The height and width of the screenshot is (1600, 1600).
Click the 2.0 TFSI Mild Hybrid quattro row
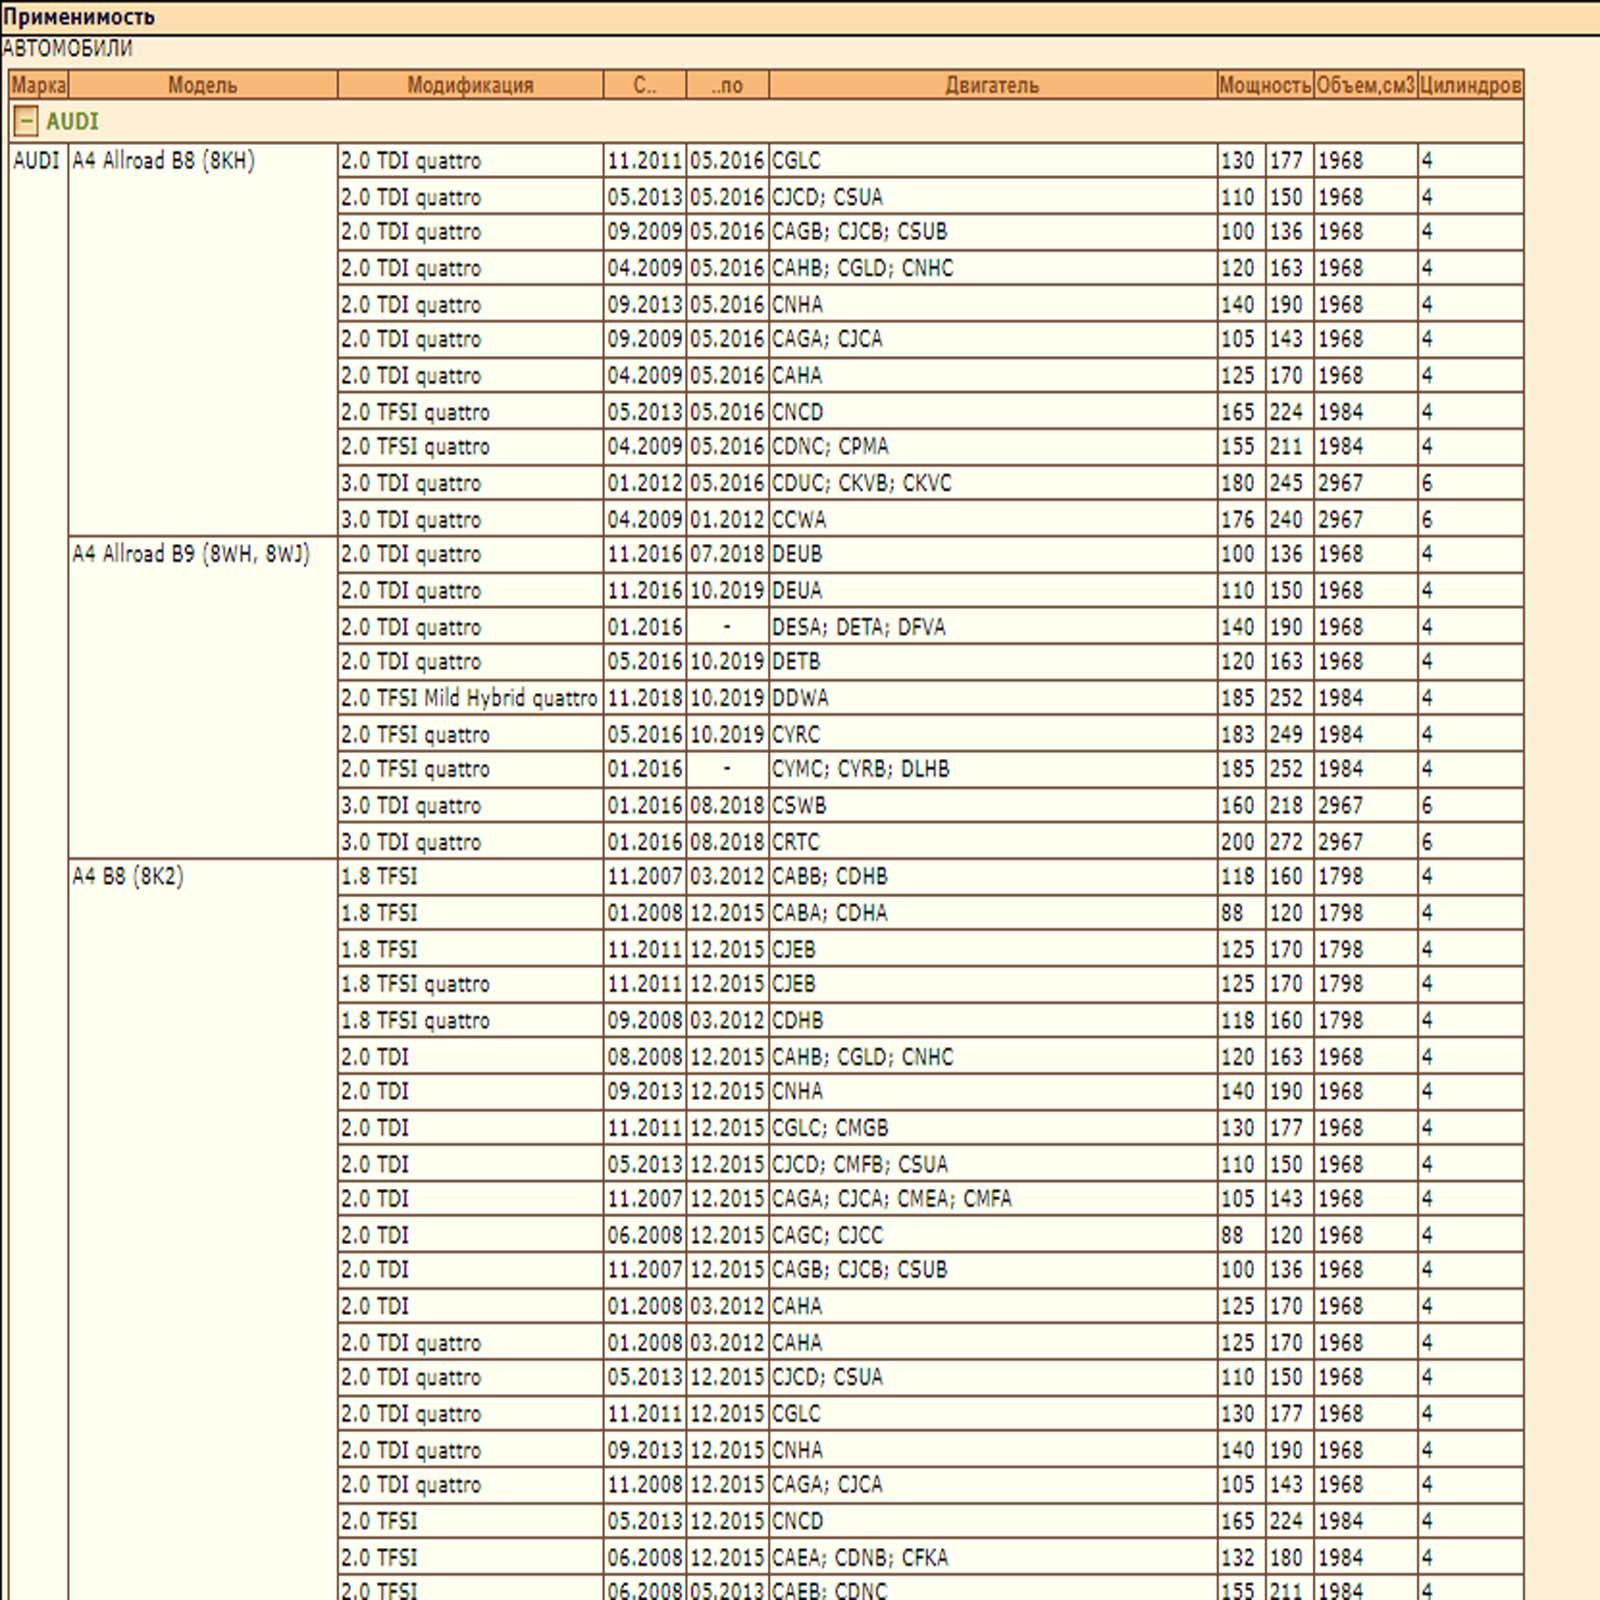point(766,698)
